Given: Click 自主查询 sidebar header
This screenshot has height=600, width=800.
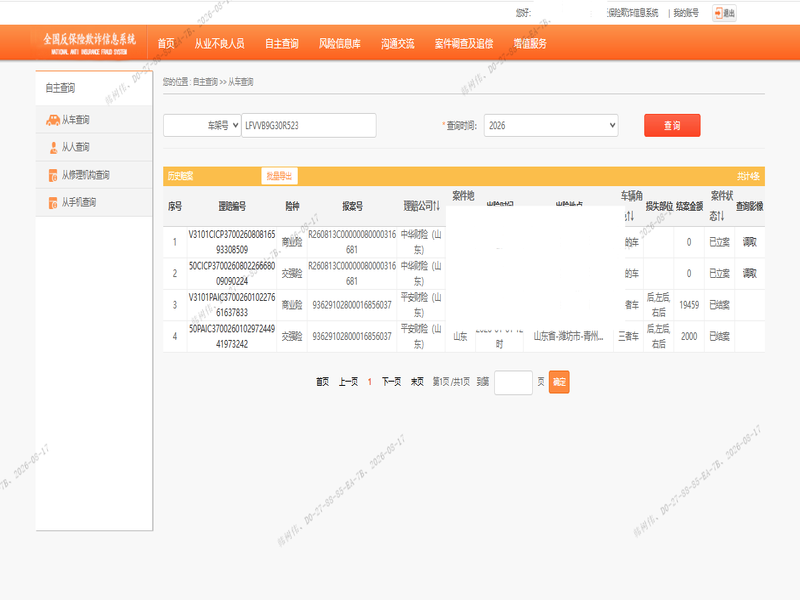Looking at the screenshot, I should point(60,88).
